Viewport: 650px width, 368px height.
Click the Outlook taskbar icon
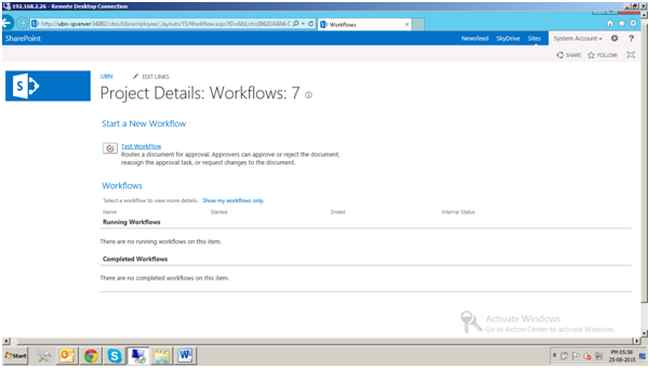67,356
